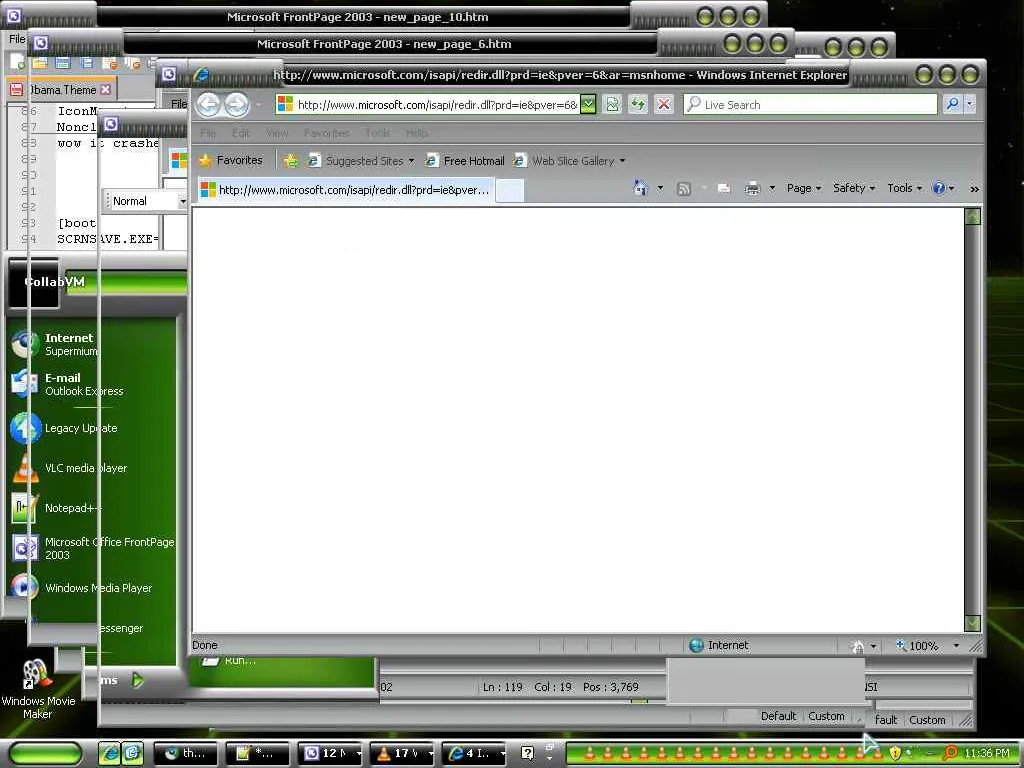Open the Help menu in Internet Explorer
Viewport: 1024px width, 768px height.
(x=417, y=133)
